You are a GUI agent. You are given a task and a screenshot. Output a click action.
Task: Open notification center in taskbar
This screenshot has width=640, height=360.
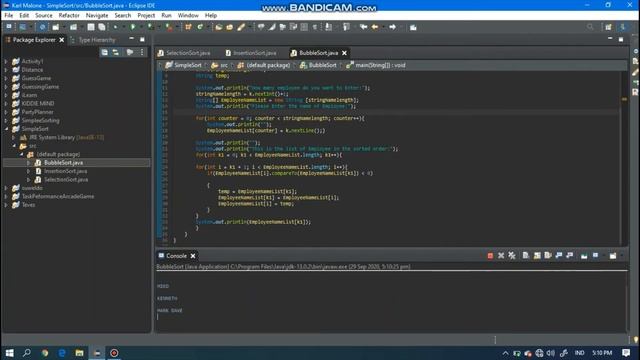click(x=626, y=353)
